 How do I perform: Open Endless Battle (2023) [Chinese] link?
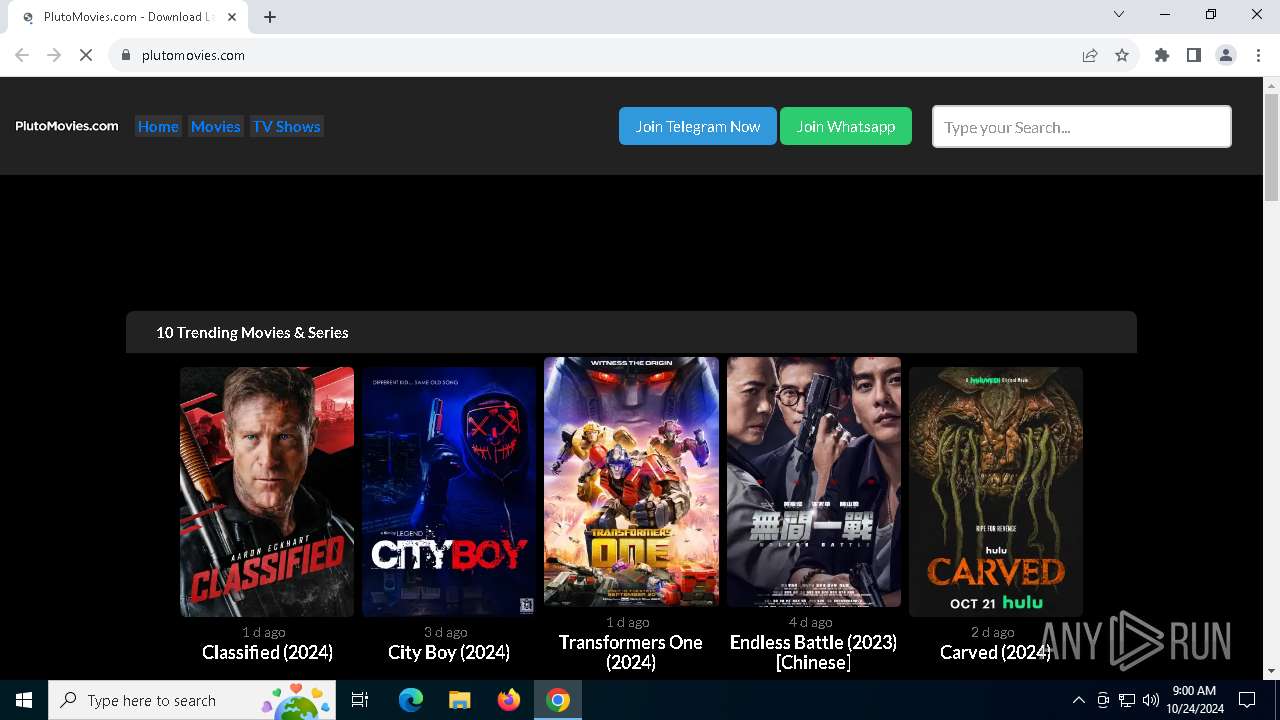point(814,652)
